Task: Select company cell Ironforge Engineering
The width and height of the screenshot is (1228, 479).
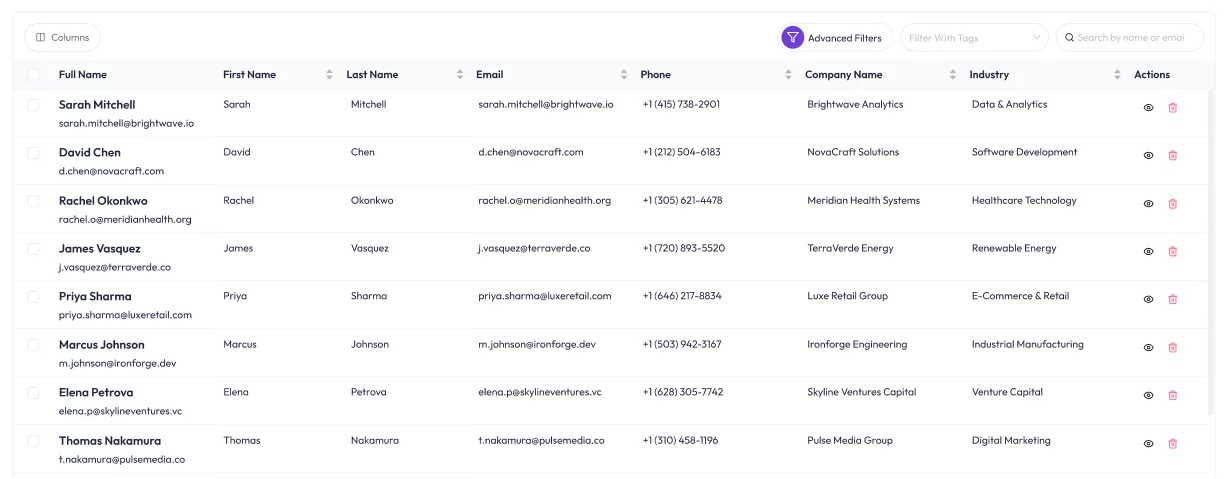Action: pyautogui.click(x=857, y=345)
